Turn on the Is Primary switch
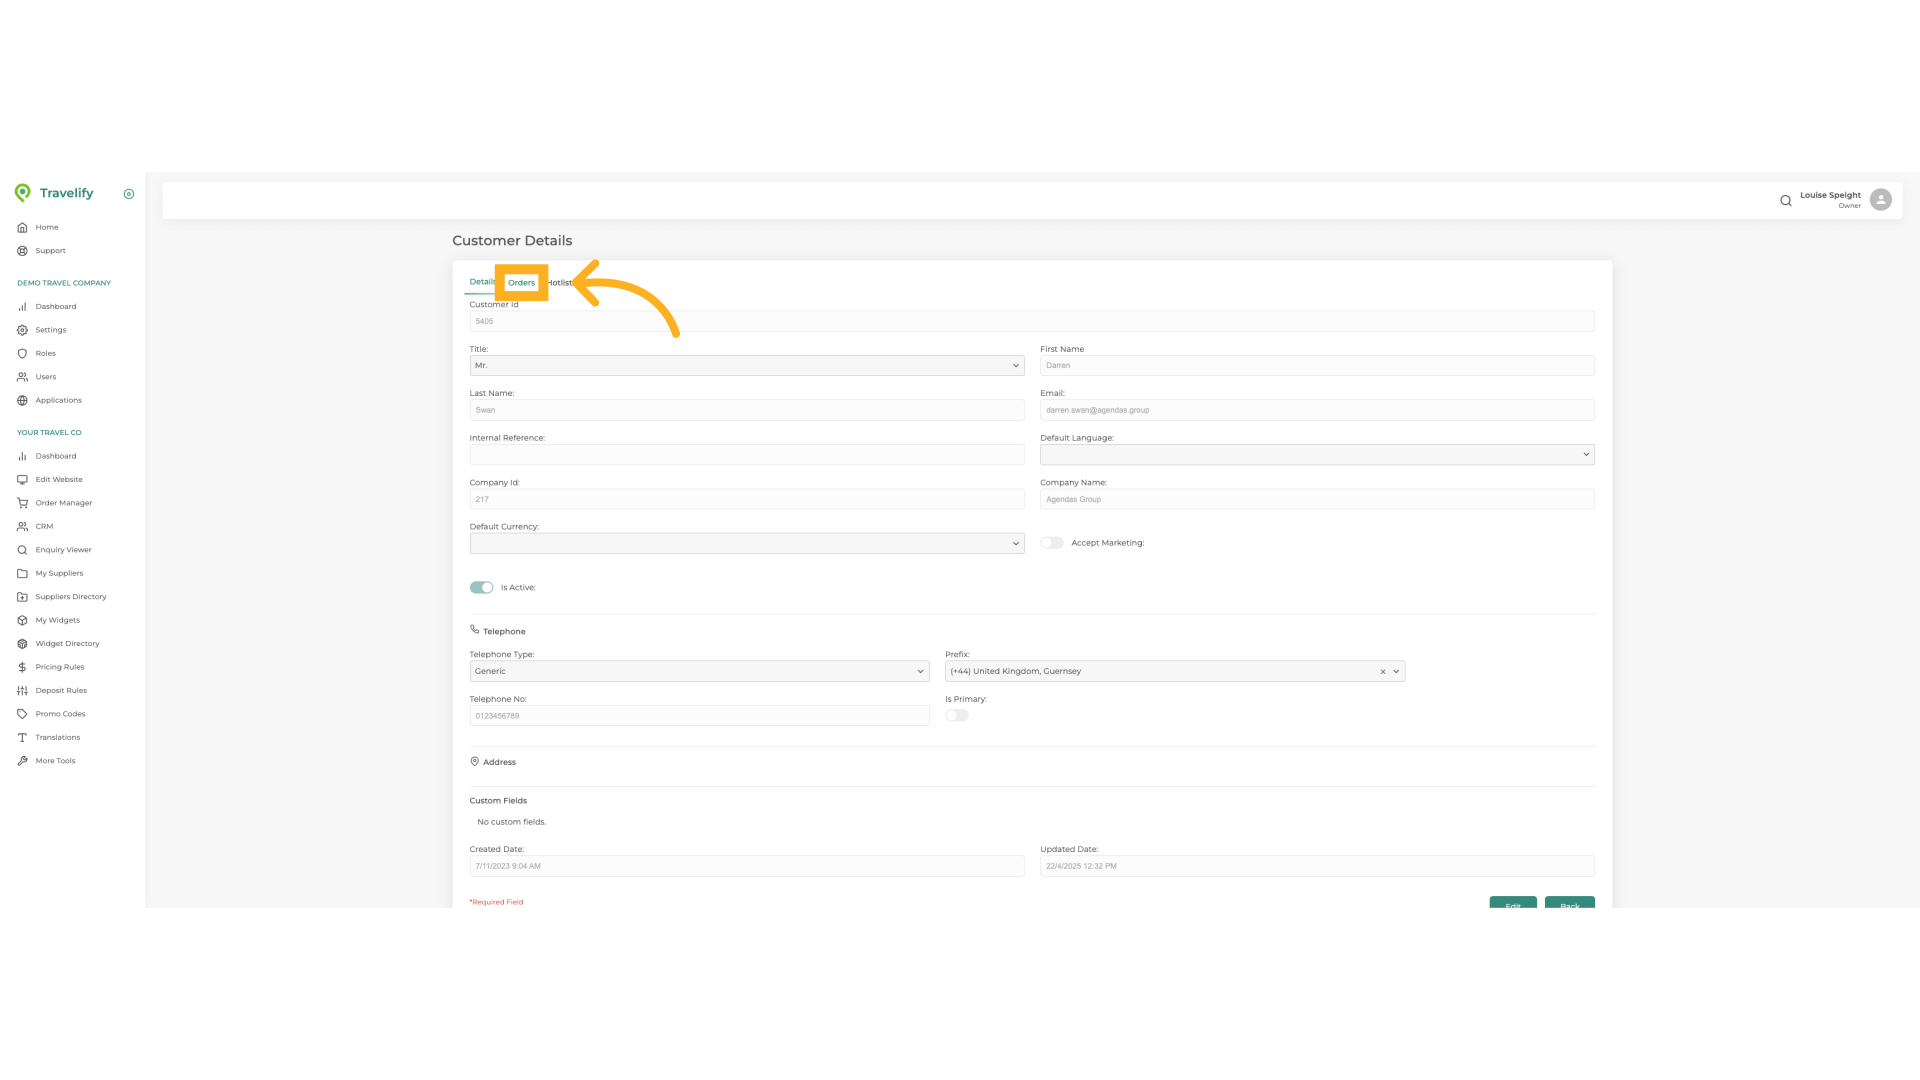This screenshot has width=1920, height=1080. click(956, 715)
